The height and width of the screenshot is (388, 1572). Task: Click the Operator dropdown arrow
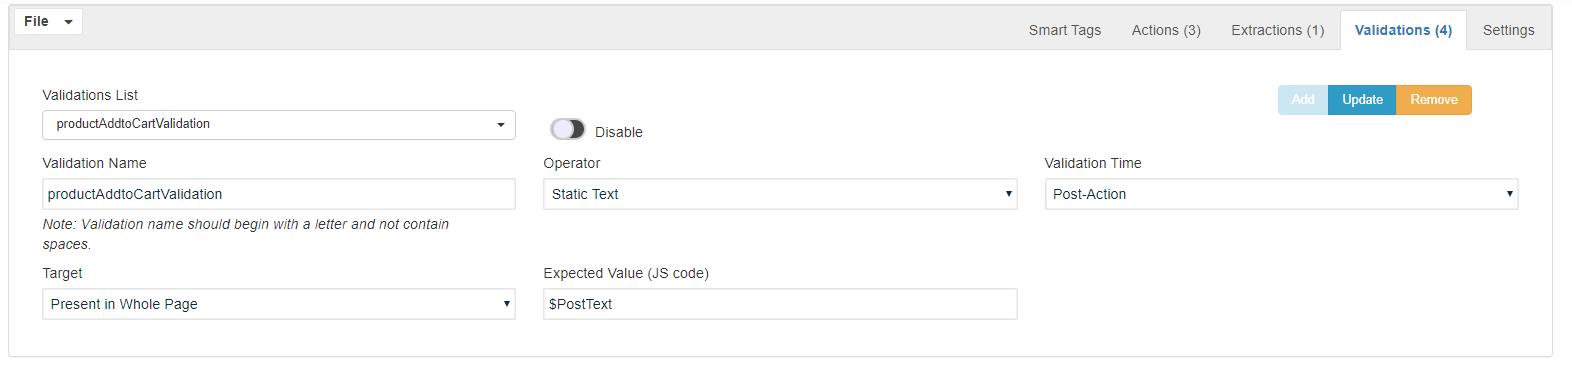1008,194
